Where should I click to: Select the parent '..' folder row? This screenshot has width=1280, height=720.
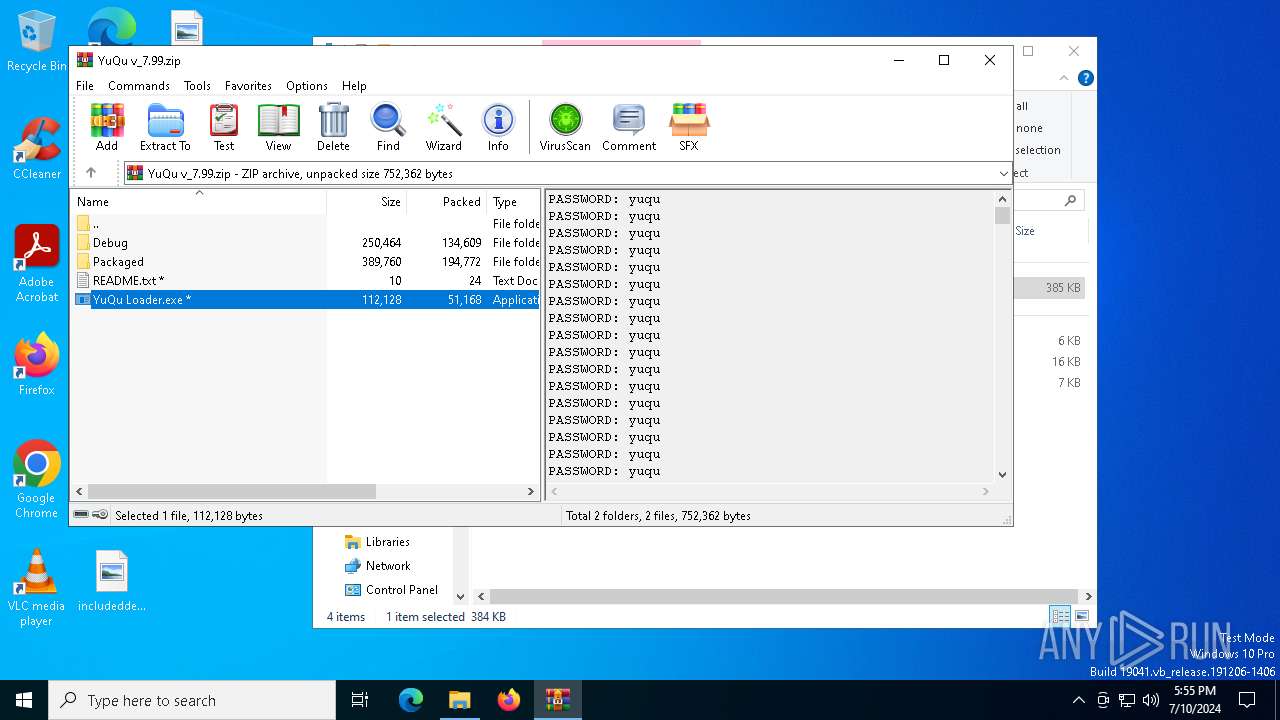click(x=307, y=223)
